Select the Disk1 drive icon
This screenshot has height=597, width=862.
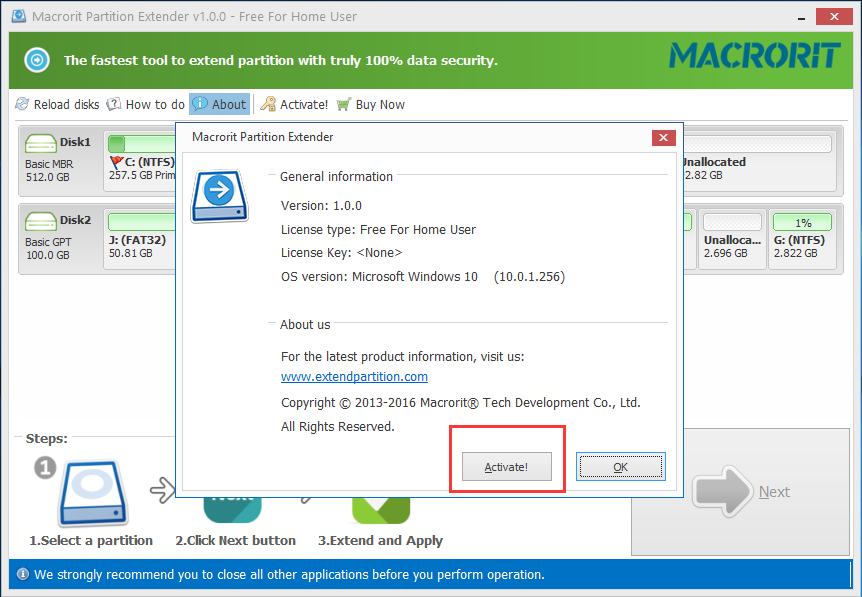coord(42,143)
